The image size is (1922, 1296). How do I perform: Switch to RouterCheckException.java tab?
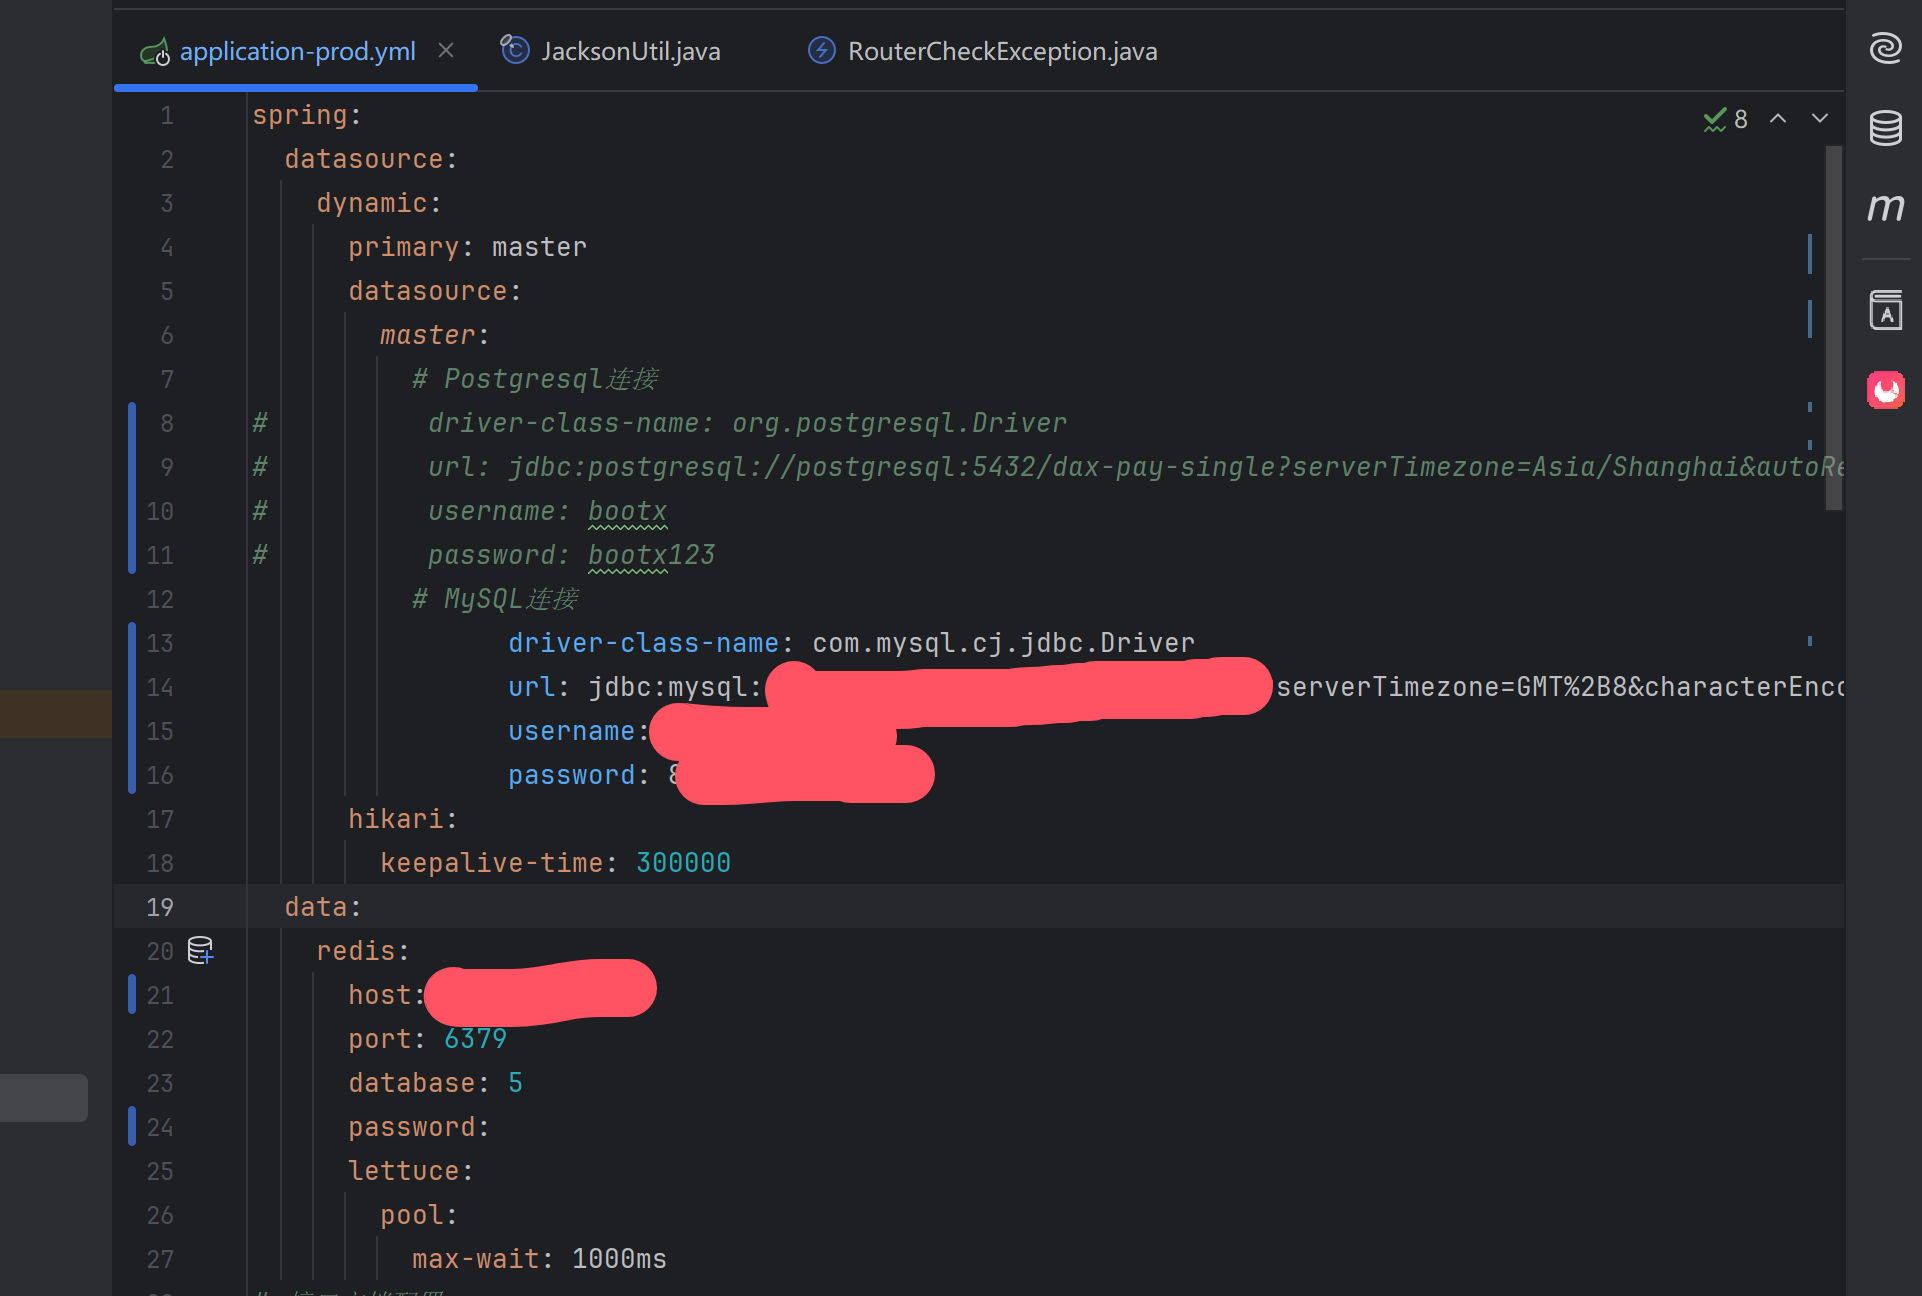(1002, 51)
